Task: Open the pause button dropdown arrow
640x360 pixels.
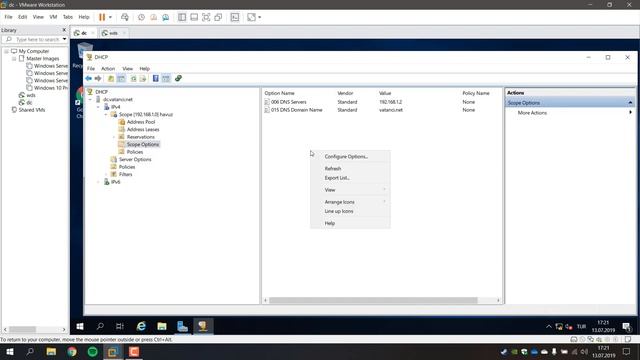Action: click(x=110, y=18)
